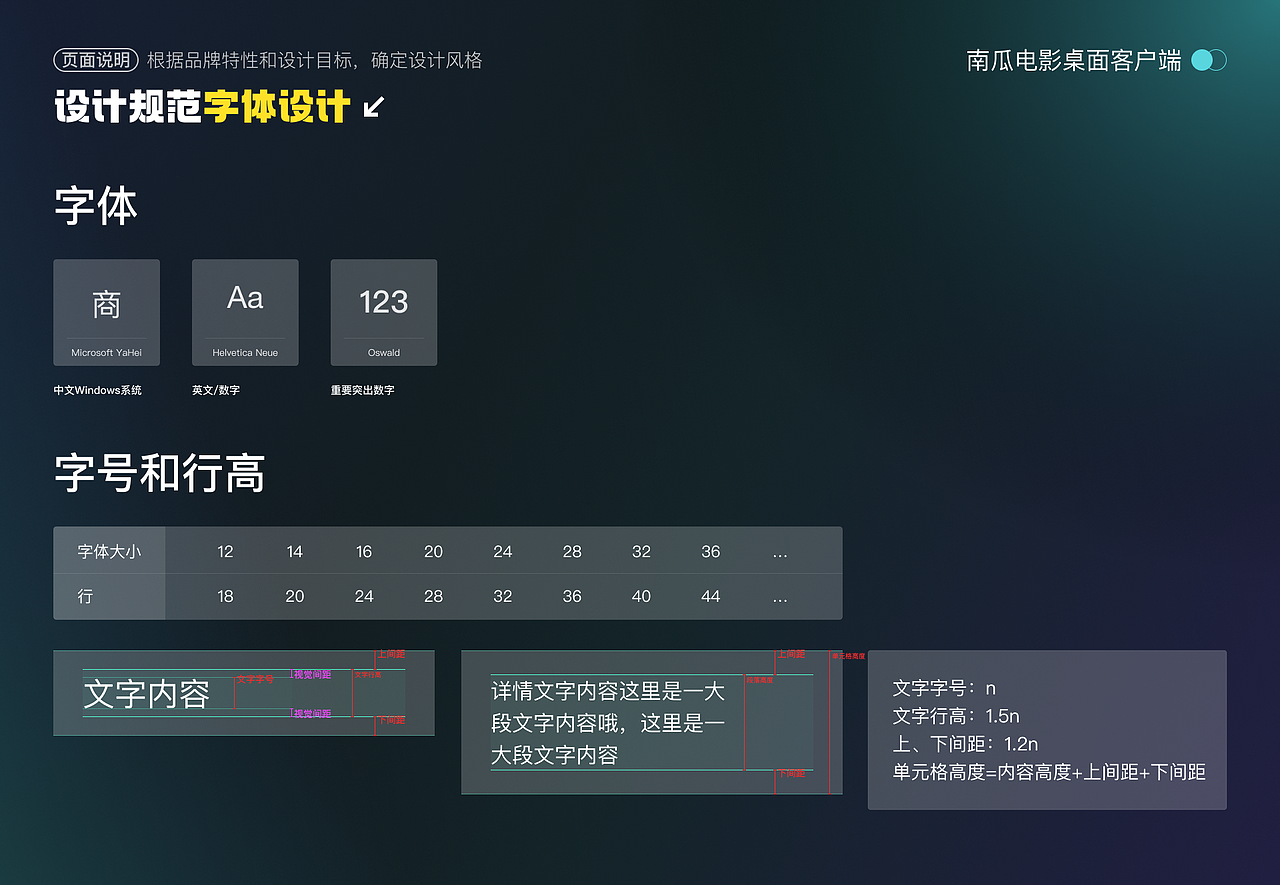Select the 字号和行高 section header

(x=158, y=476)
